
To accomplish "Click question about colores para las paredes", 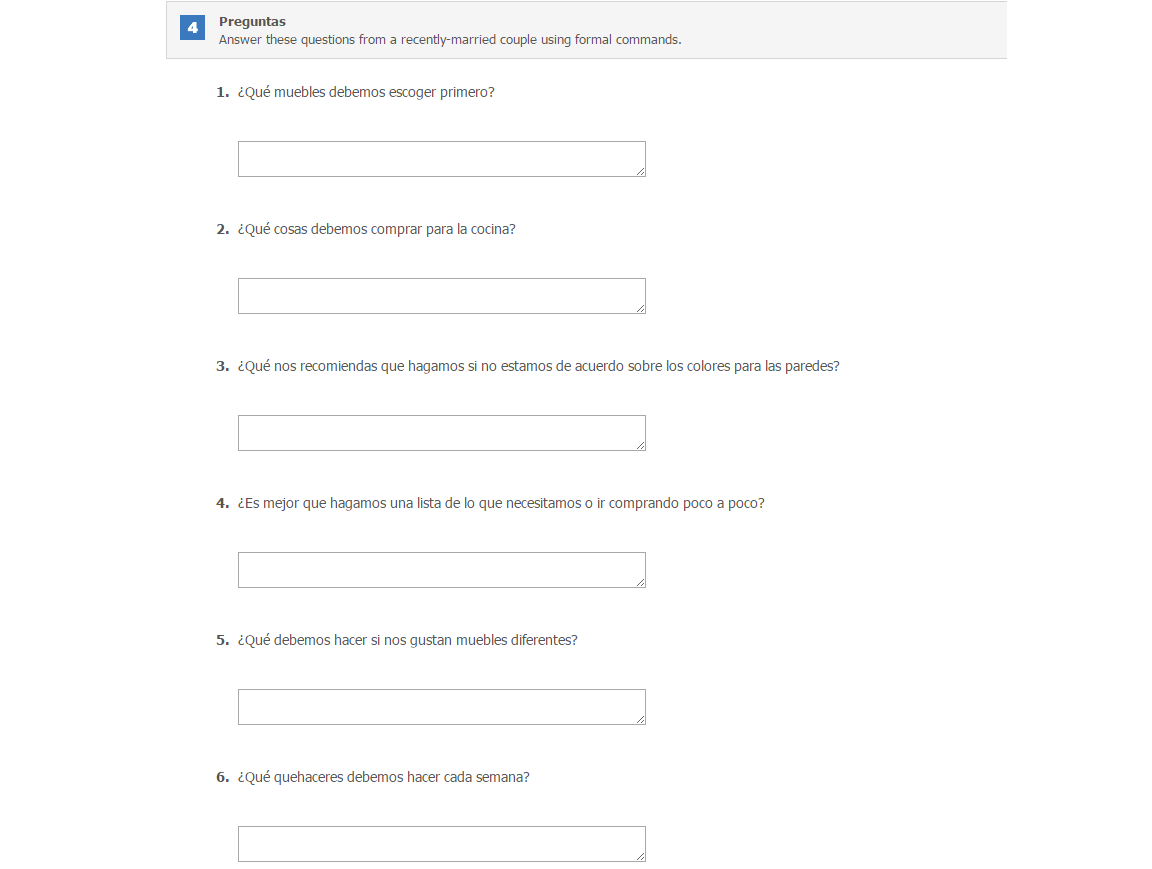I will [539, 366].
